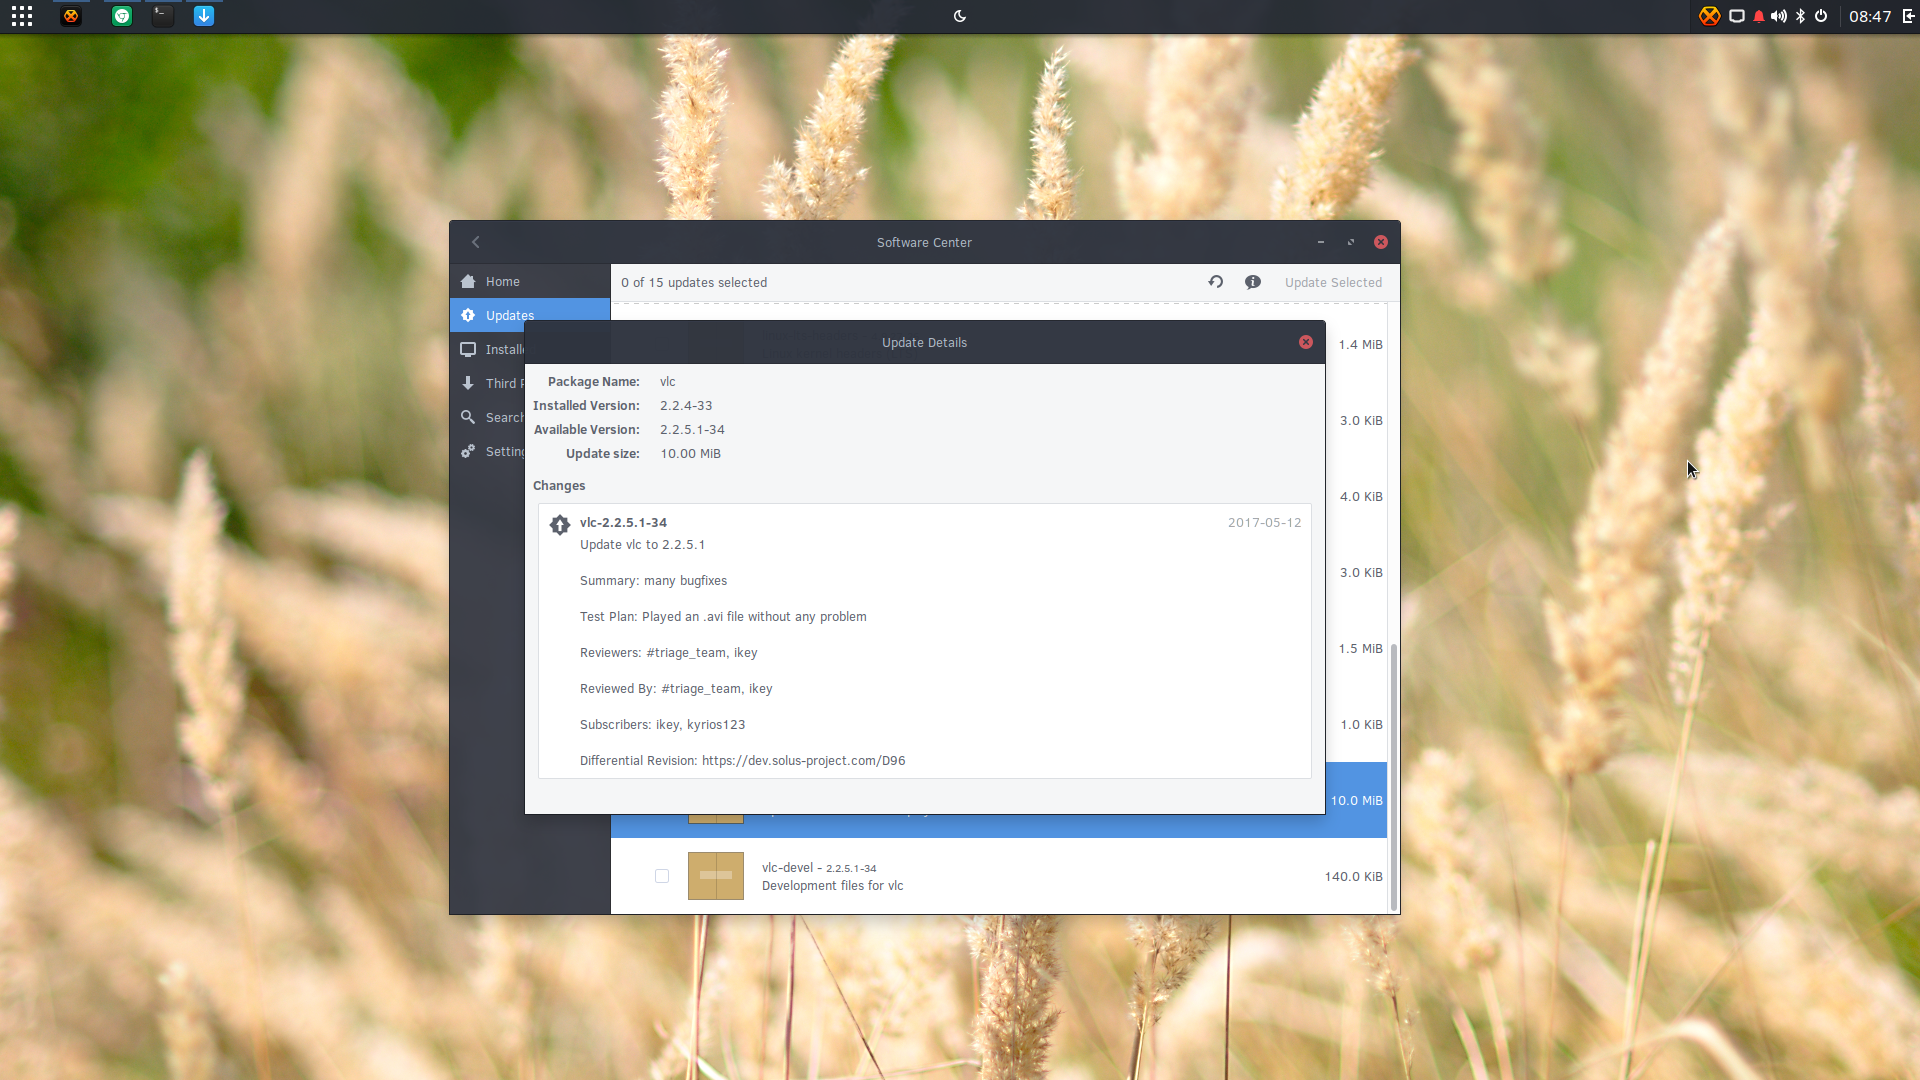1920x1080 pixels.
Task: Click 'Subscribers: ikey, kyrios123' line
Action: click(662, 724)
